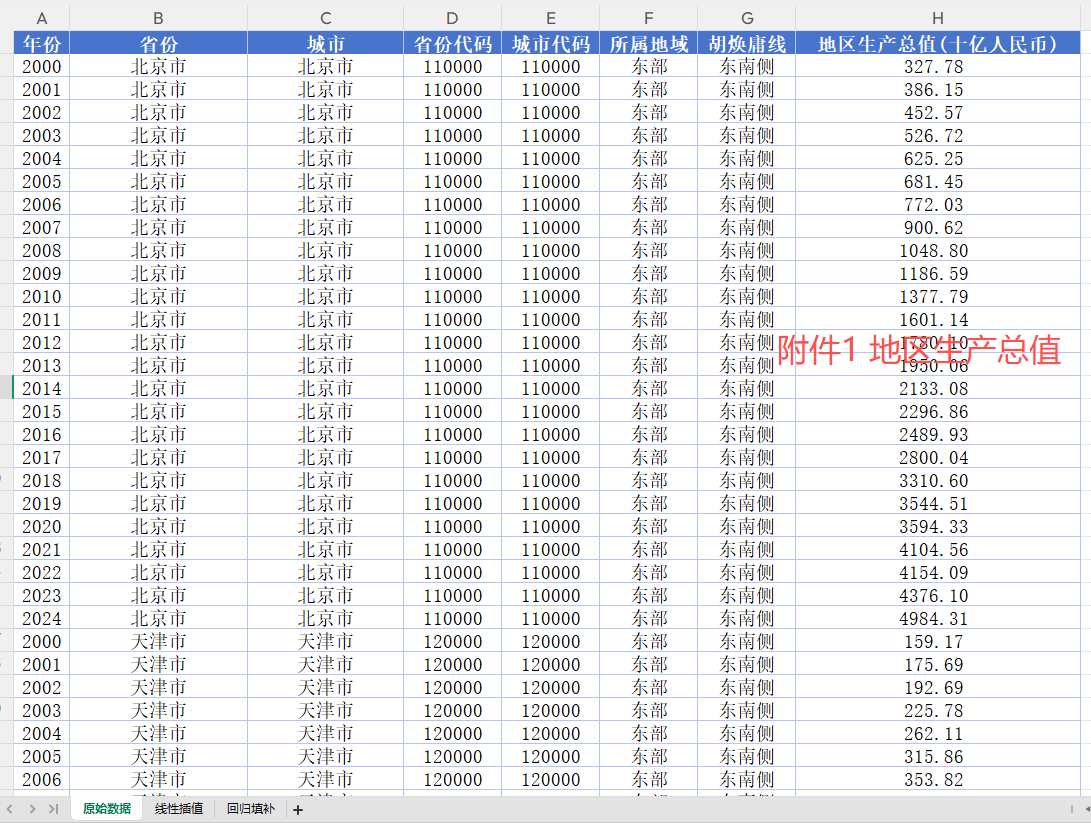The height and width of the screenshot is (823, 1091).
Task: Open the 回归填补 sheet tab
Action: [250, 808]
